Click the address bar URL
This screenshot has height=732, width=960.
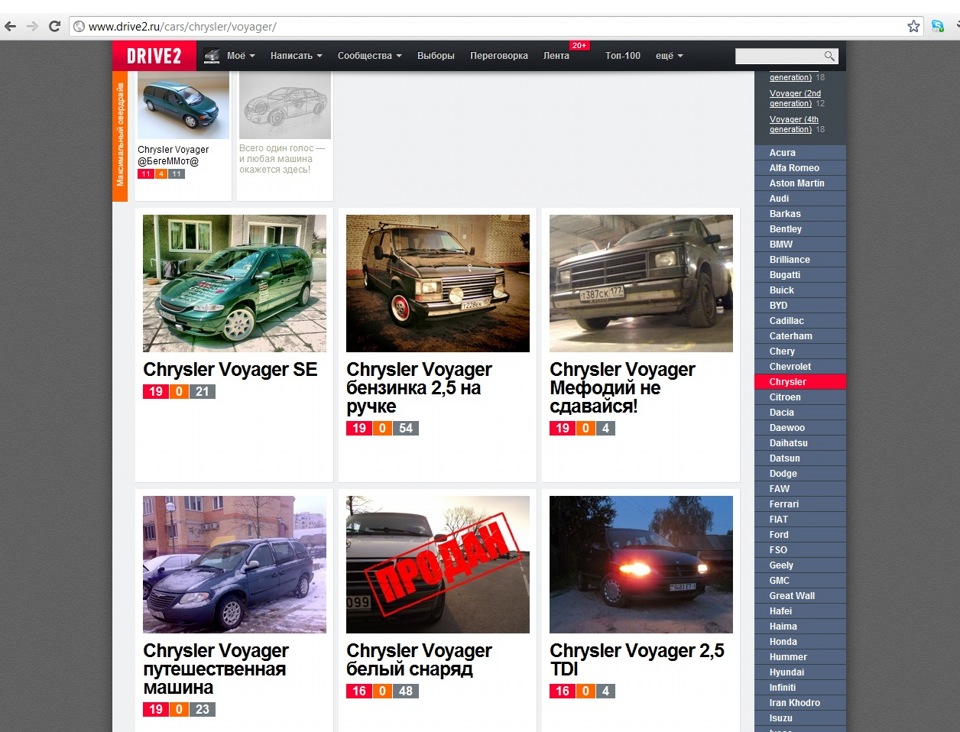tap(182, 27)
